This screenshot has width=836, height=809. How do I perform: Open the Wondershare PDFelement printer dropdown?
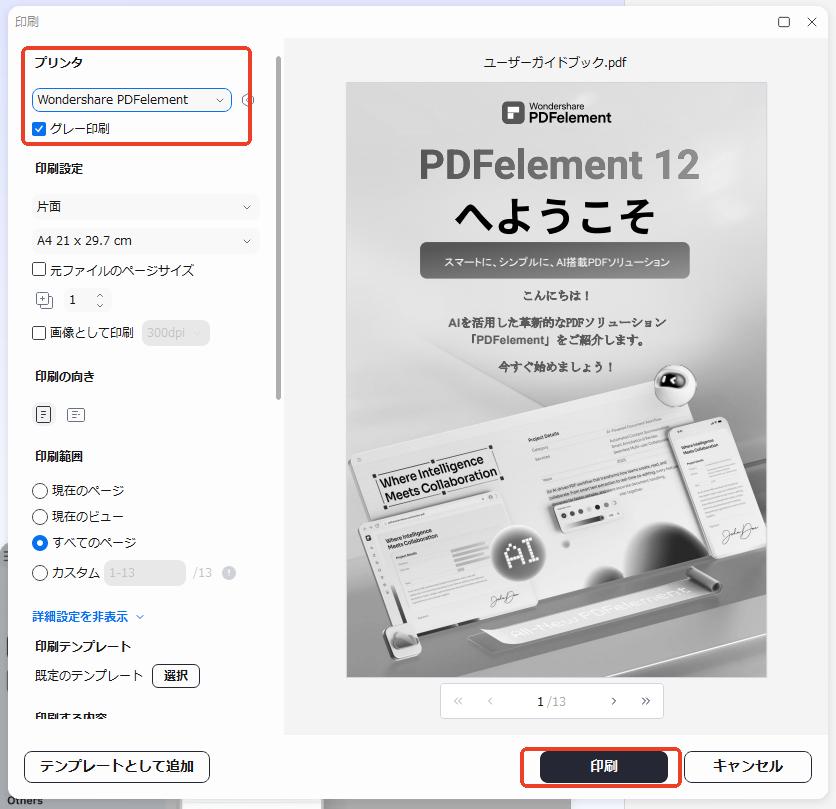(x=132, y=100)
